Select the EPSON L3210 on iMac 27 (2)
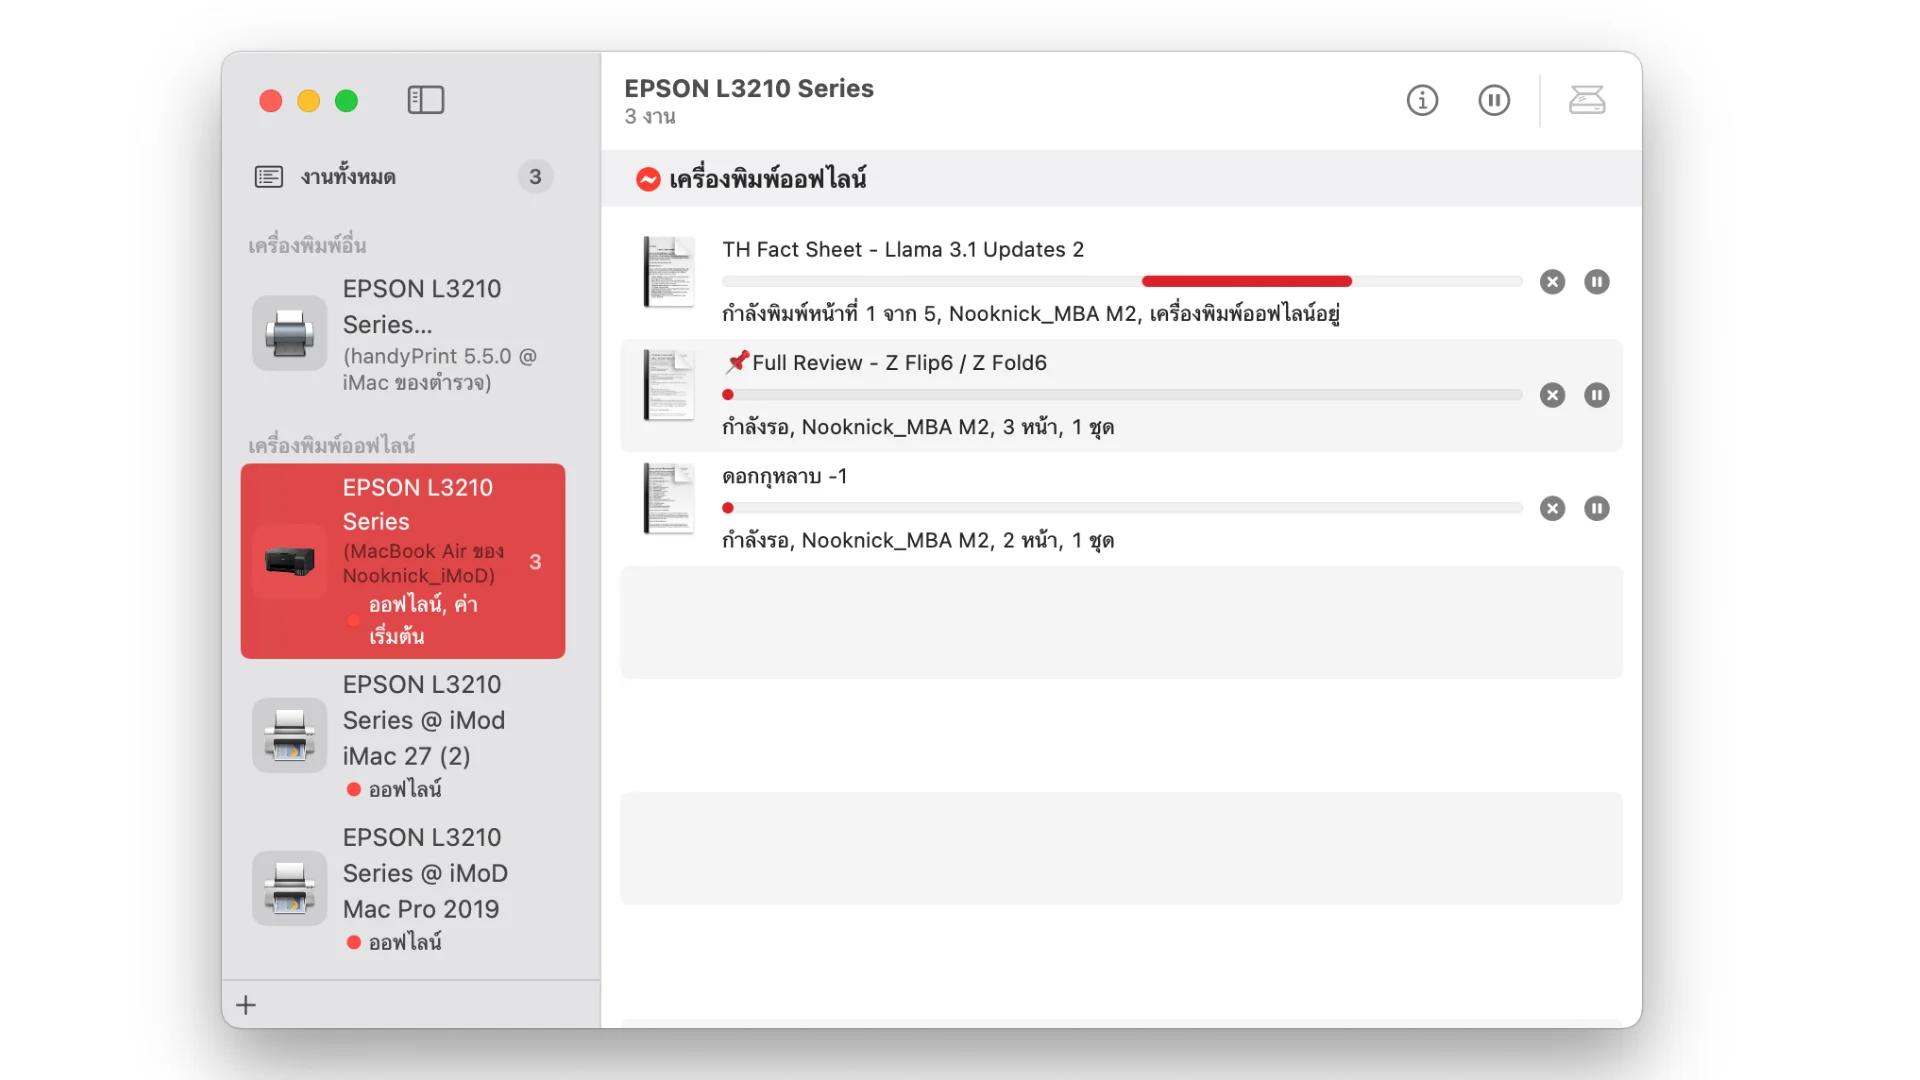1920x1080 pixels. pos(400,735)
